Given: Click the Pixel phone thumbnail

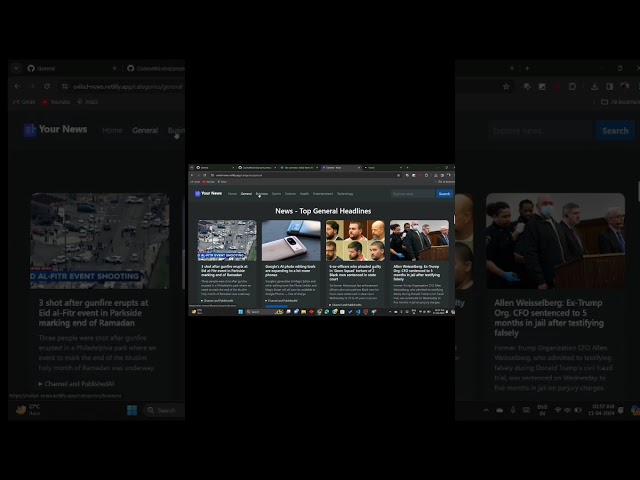Looking at the screenshot, I should pos(291,240).
